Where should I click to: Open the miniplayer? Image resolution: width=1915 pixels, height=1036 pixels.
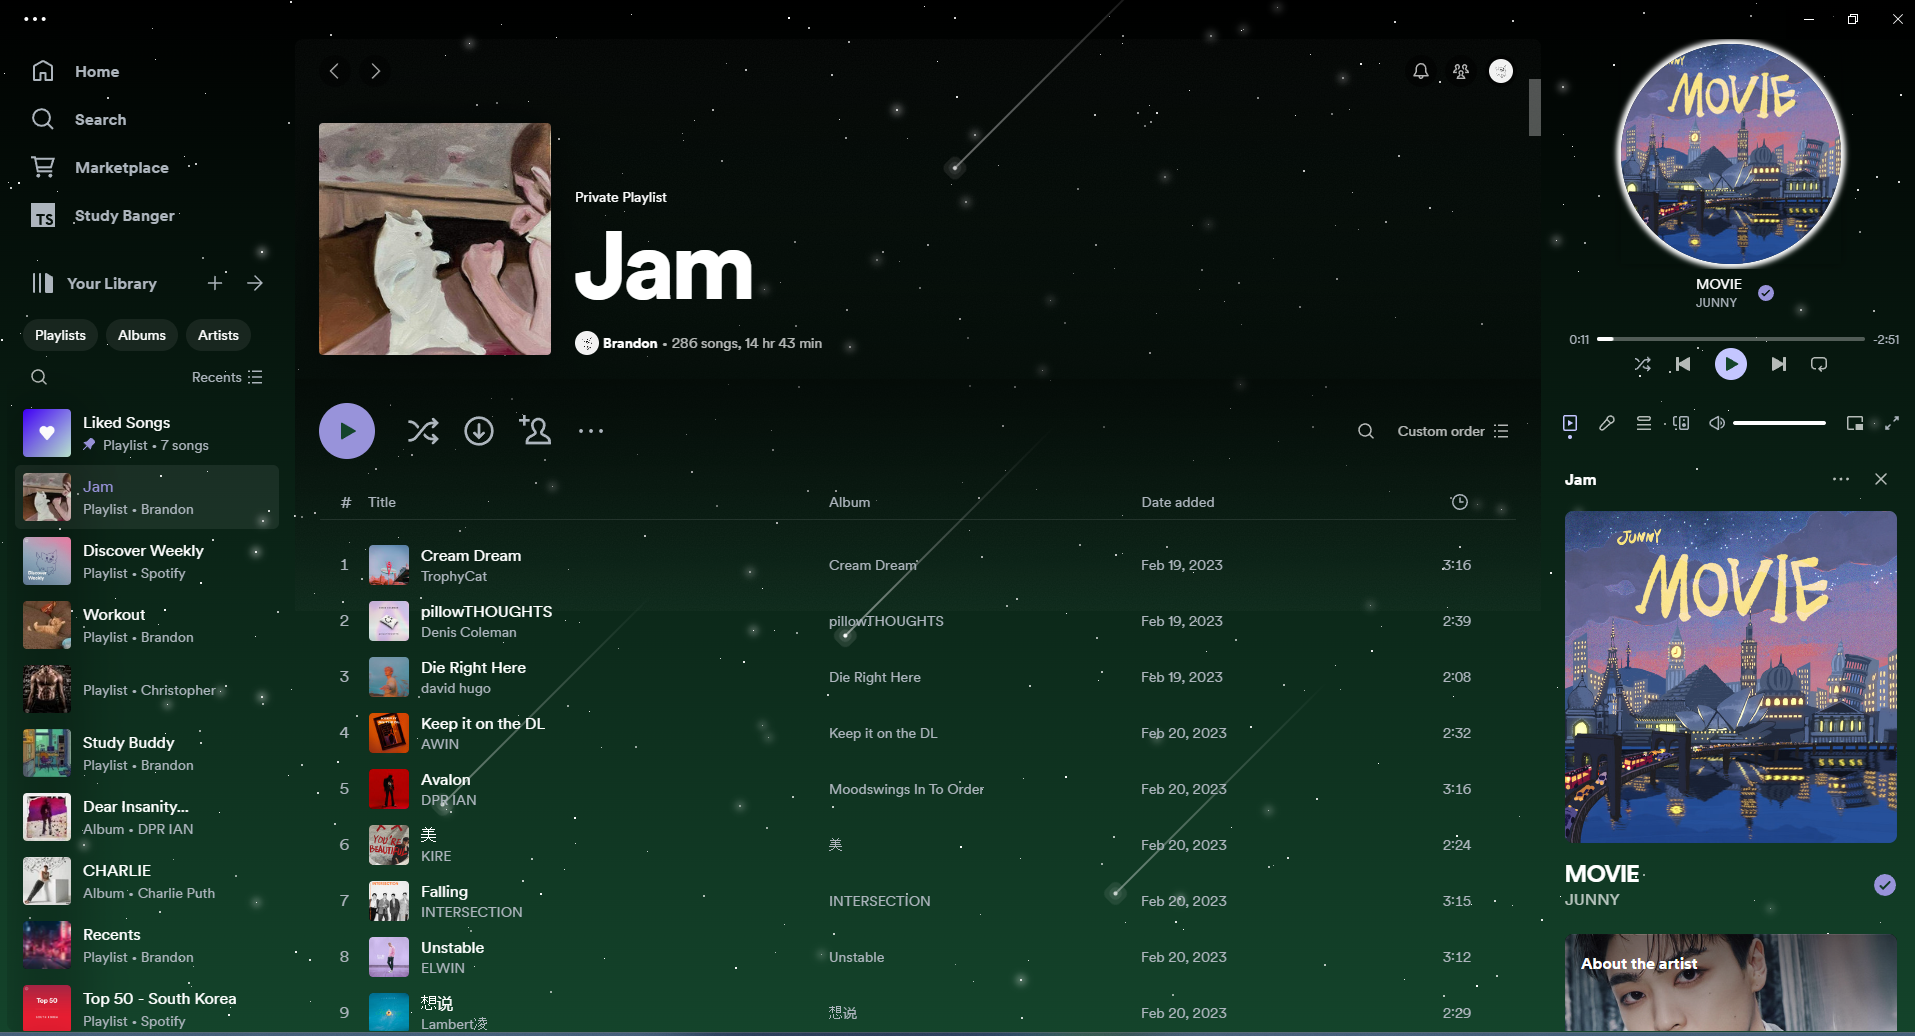coord(1854,423)
